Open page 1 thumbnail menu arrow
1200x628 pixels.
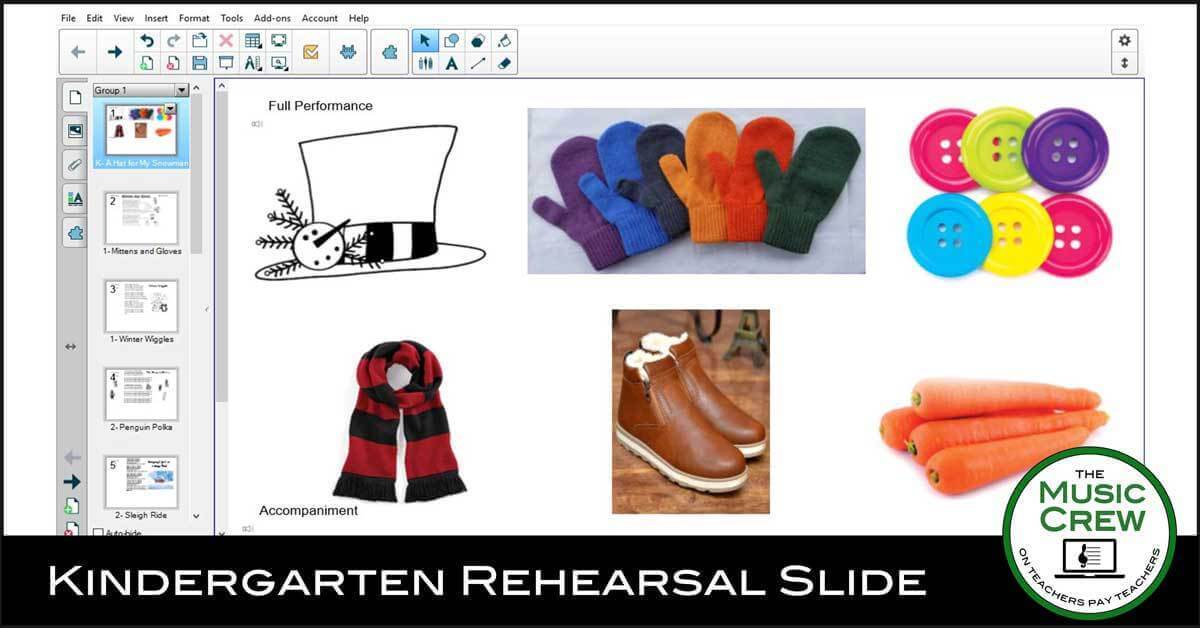click(x=170, y=108)
